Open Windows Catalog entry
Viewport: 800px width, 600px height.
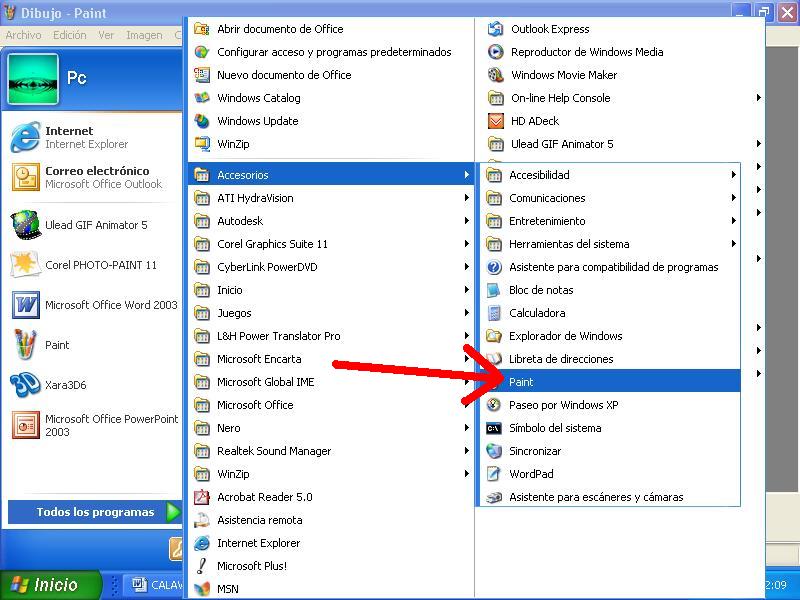pyautogui.click(x=331, y=97)
